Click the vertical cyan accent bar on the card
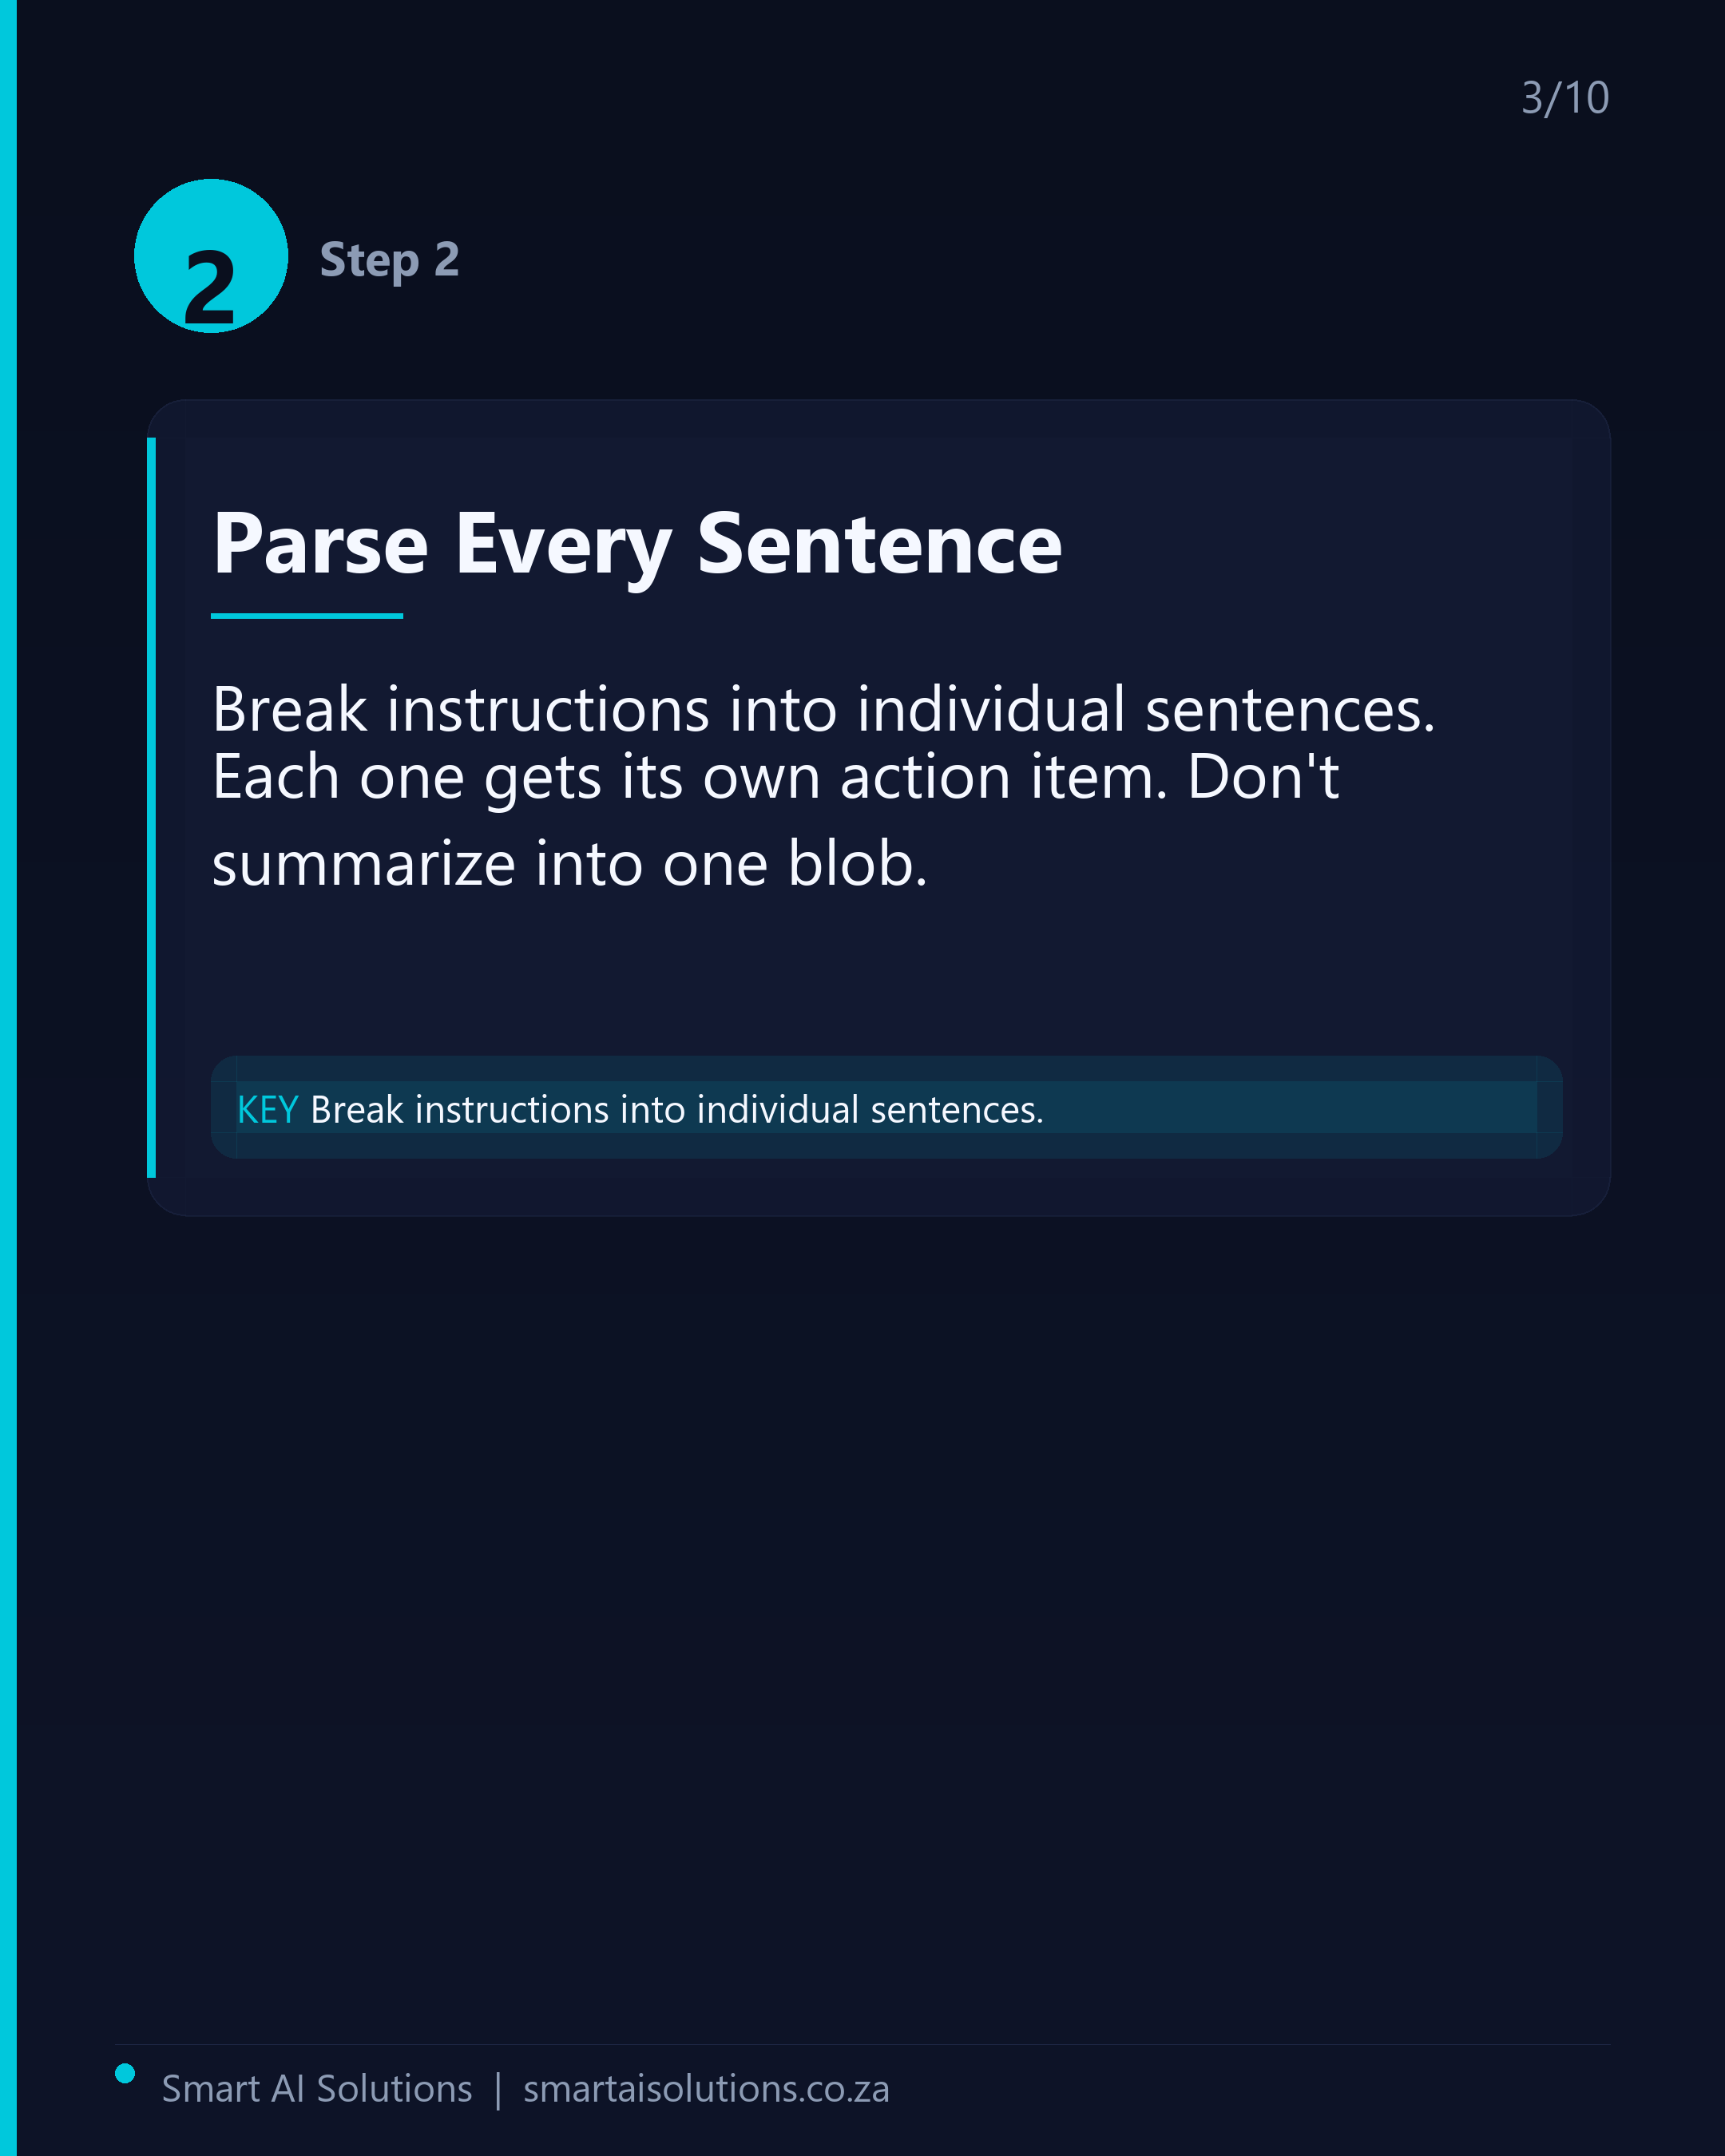The width and height of the screenshot is (1725, 2156). tap(151, 807)
